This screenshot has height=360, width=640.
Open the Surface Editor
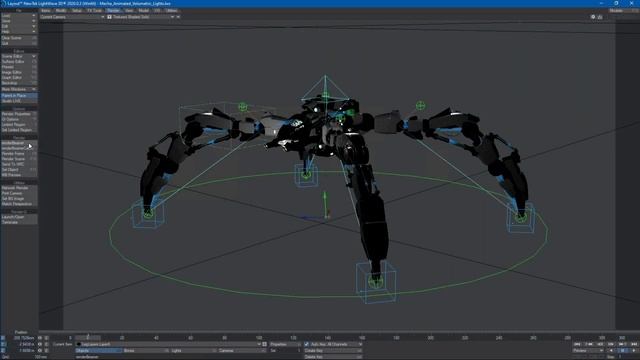click(x=19, y=62)
